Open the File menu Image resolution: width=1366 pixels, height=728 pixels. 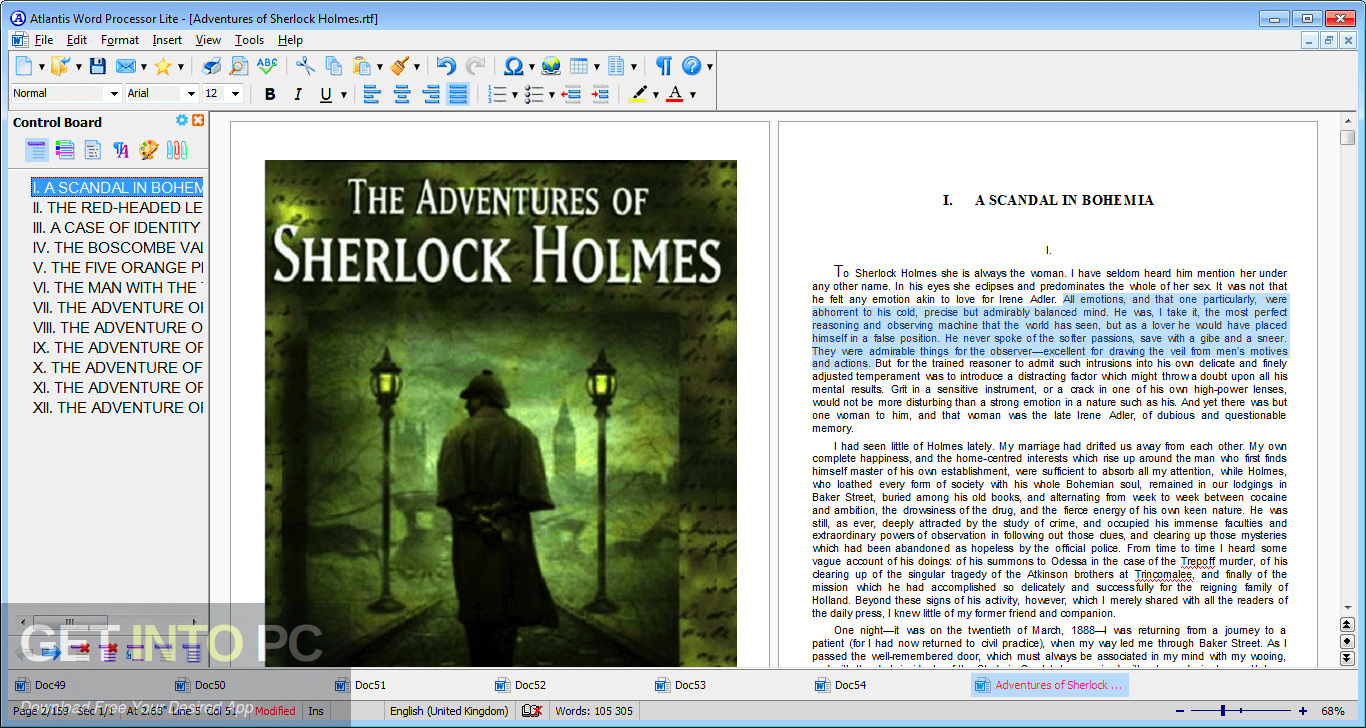click(x=43, y=40)
